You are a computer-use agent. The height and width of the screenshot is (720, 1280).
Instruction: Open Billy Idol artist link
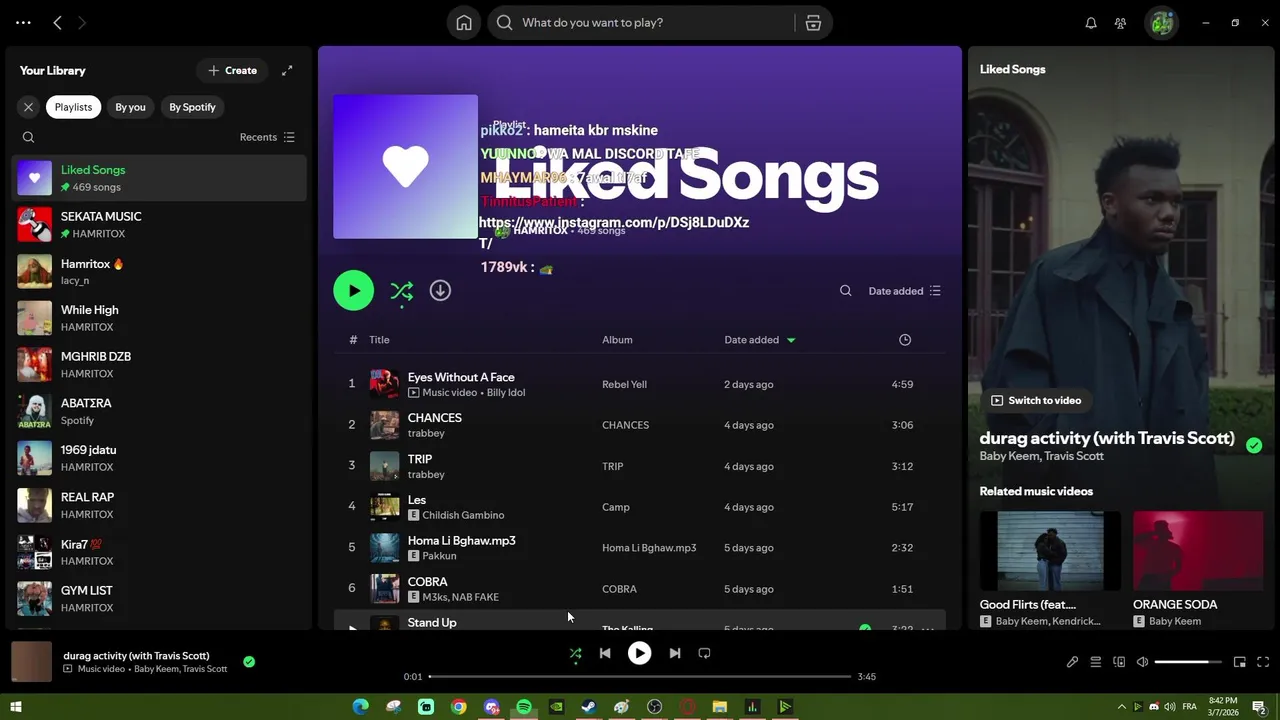point(506,393)
